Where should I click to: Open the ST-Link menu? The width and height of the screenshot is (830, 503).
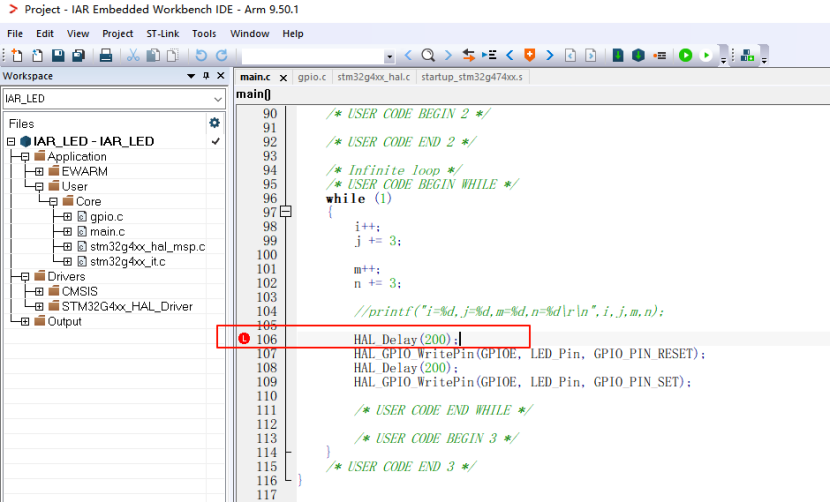(163, 33)
